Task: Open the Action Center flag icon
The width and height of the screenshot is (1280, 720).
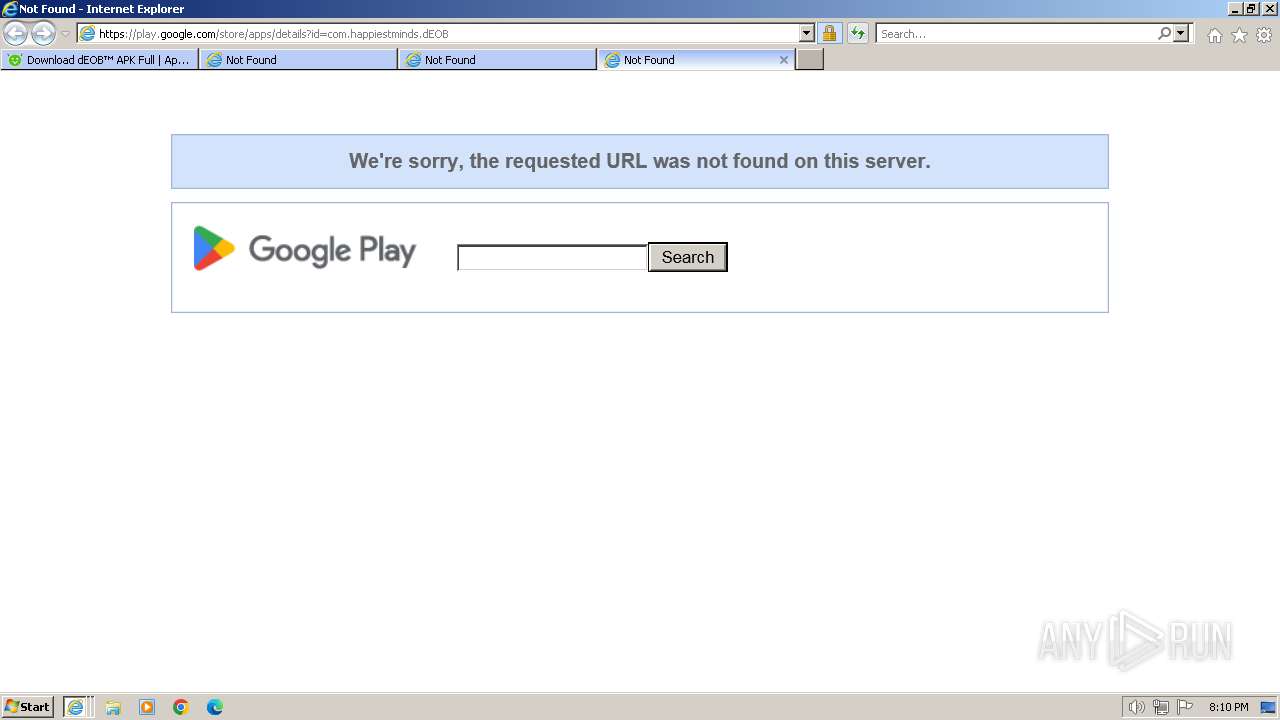Action: [x=1185, y=707]
